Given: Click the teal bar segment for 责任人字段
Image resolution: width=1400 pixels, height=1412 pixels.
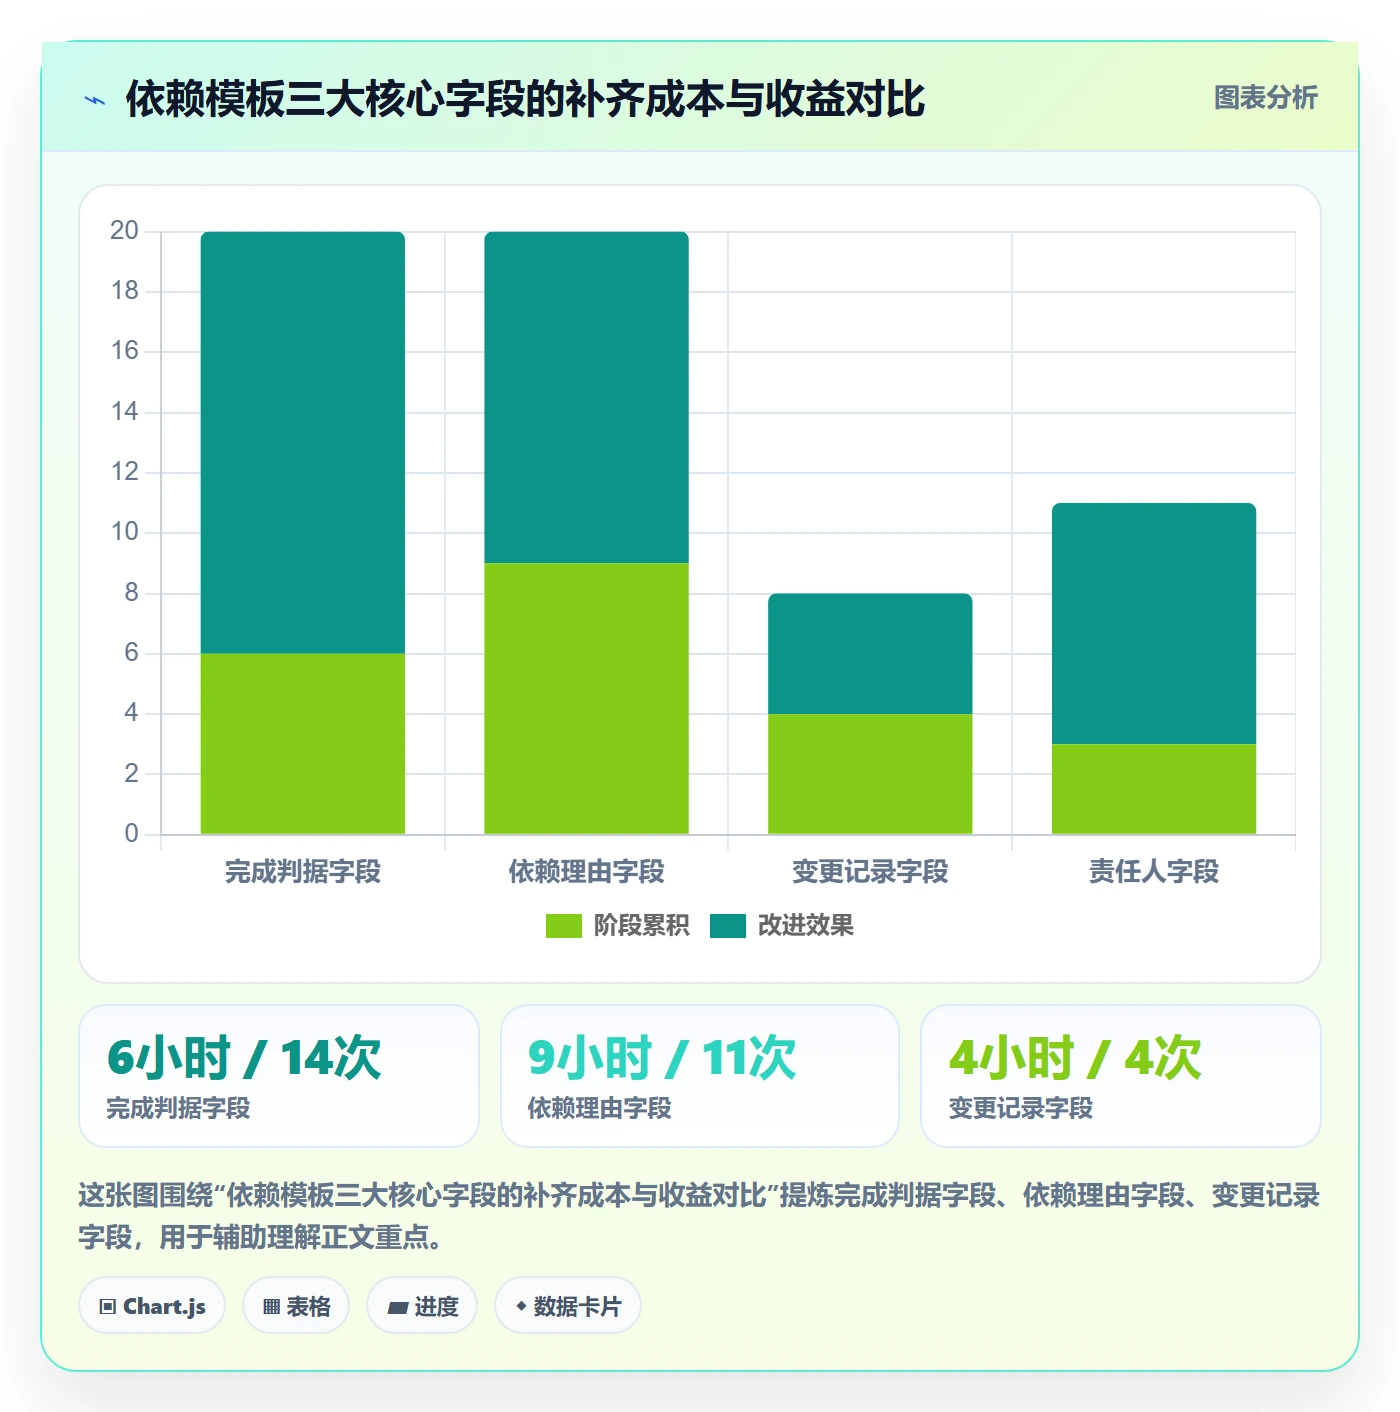Looking at the screenshot, I should click(x=1154, y=623).
